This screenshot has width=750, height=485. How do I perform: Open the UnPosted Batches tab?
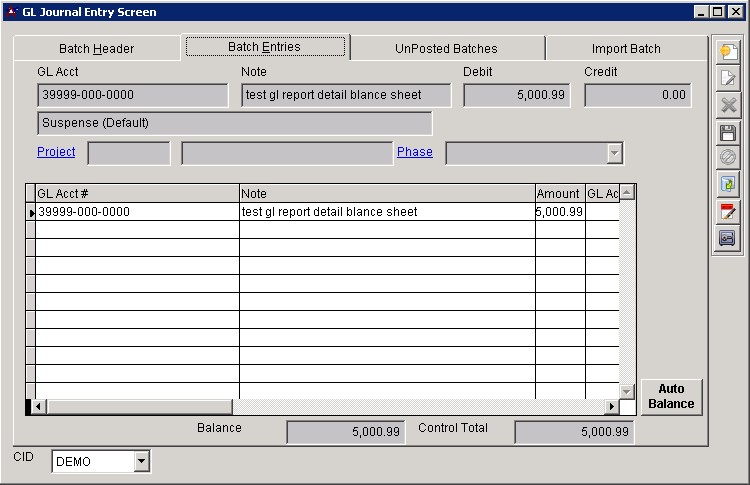tap(446, 48)
